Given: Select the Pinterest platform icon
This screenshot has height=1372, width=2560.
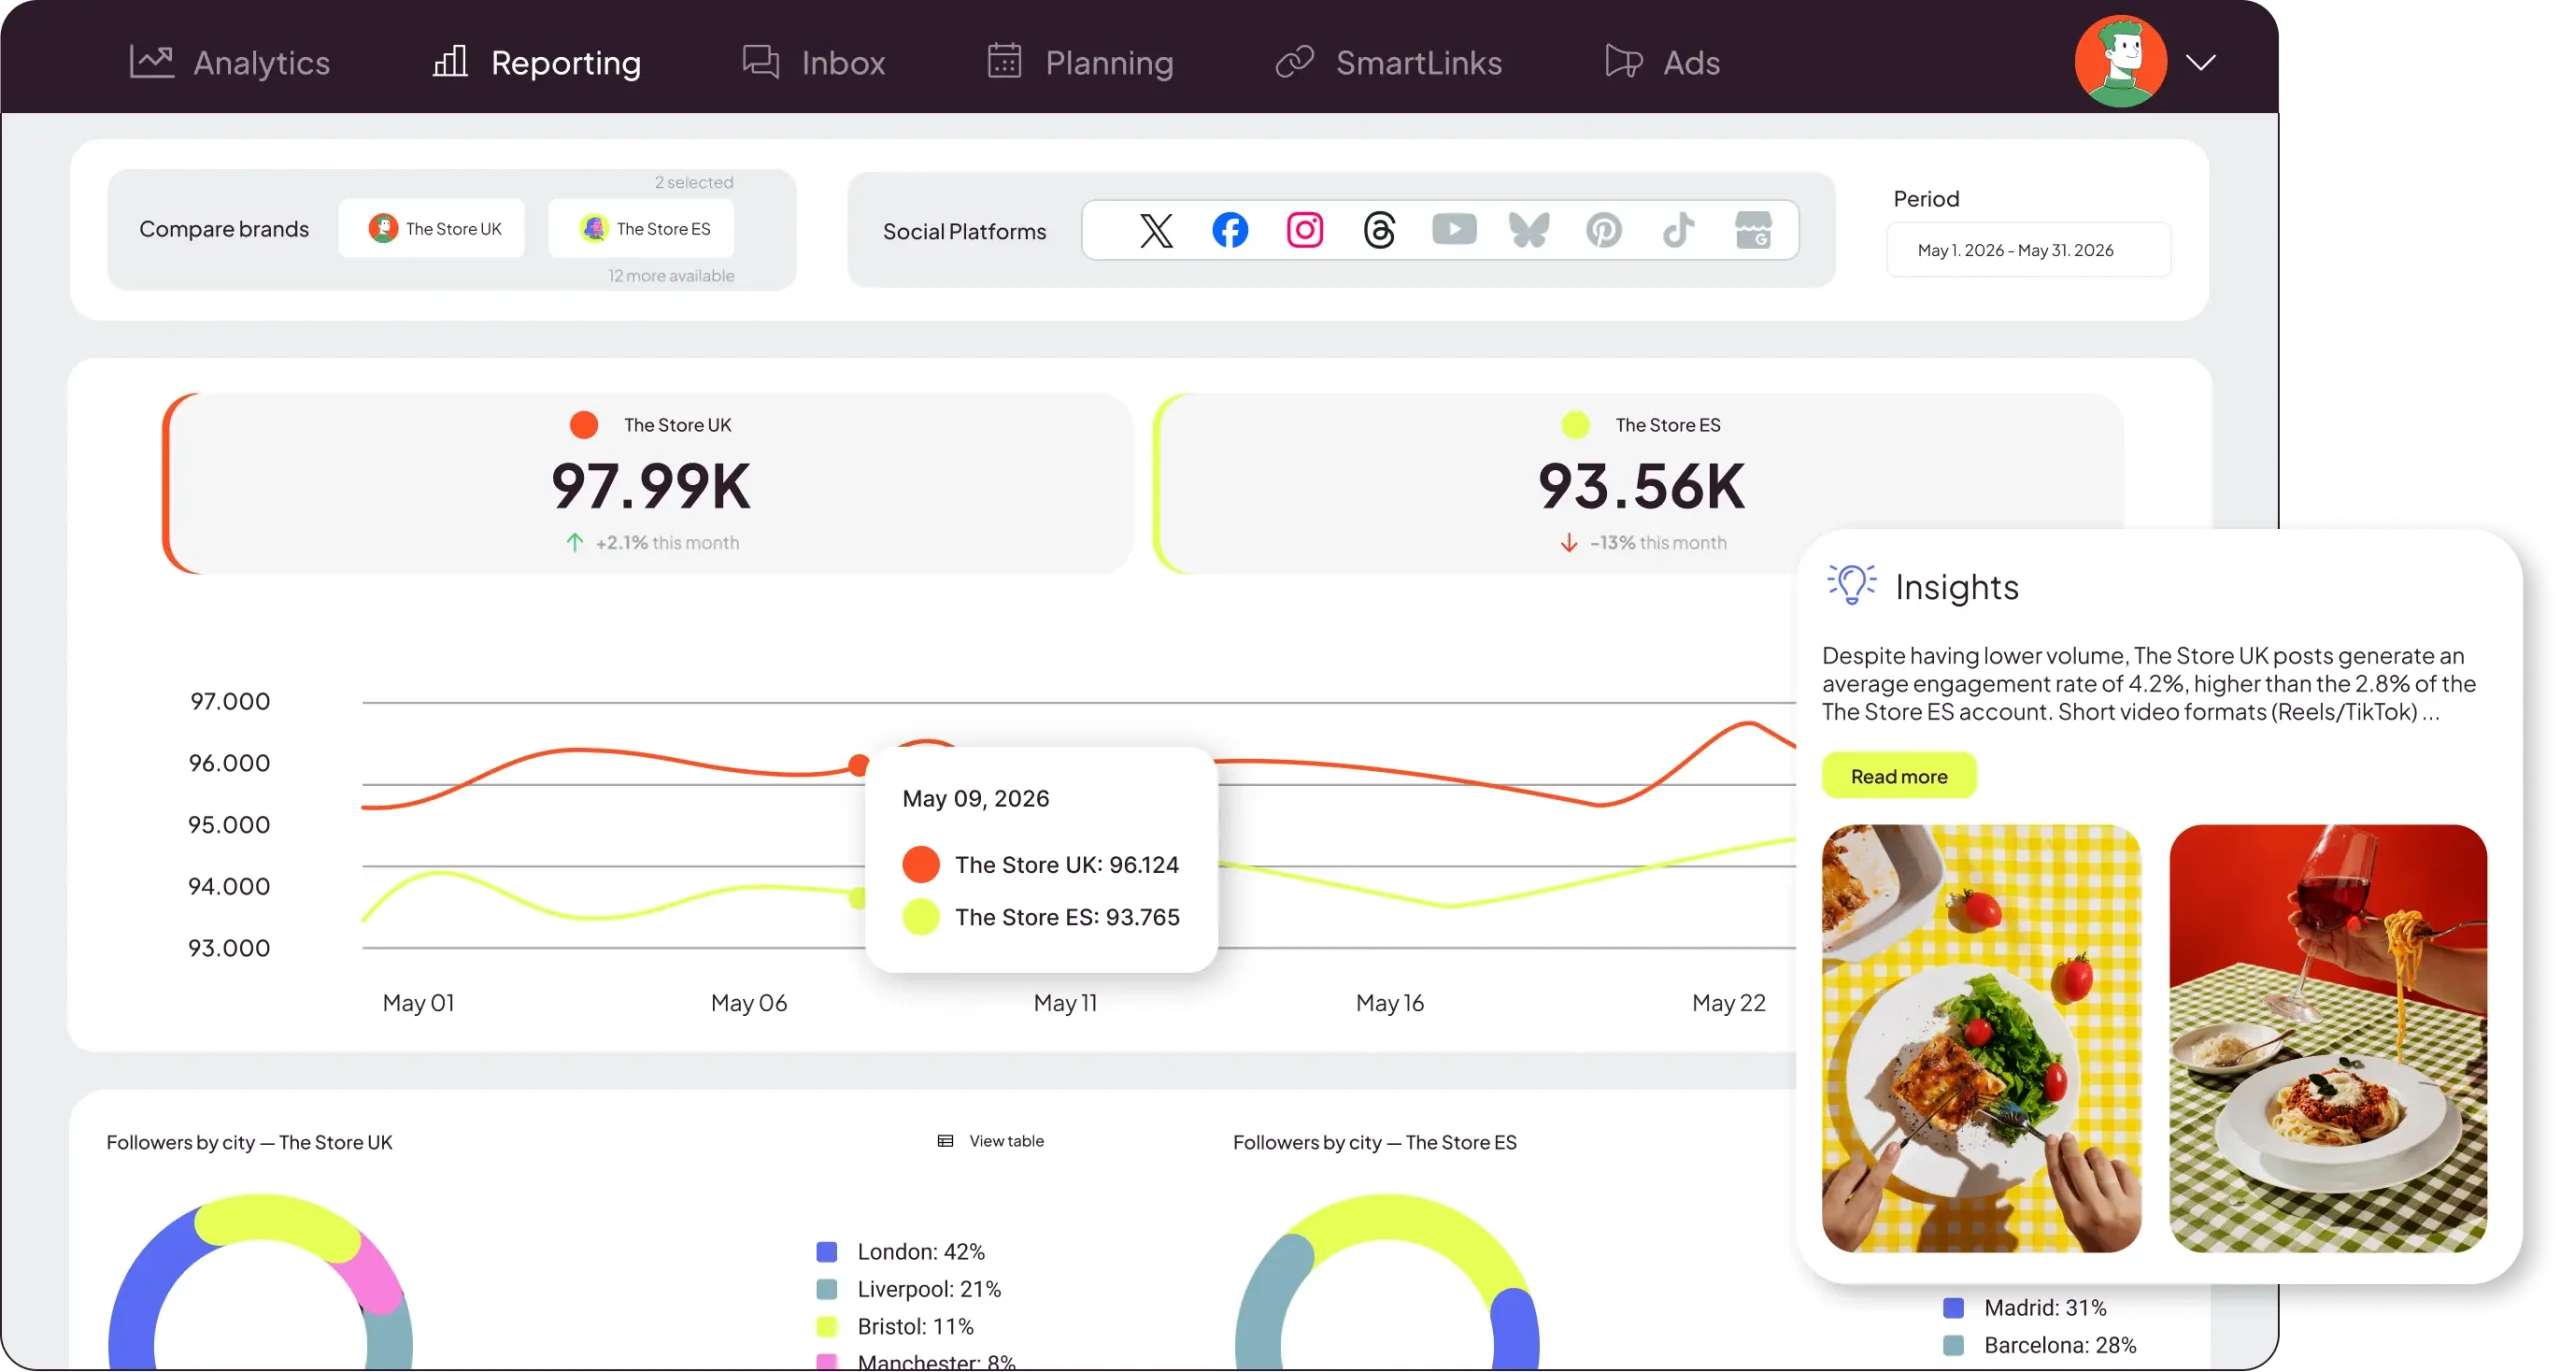Looking at the screenshot, I should click(x=1604, y=230).
